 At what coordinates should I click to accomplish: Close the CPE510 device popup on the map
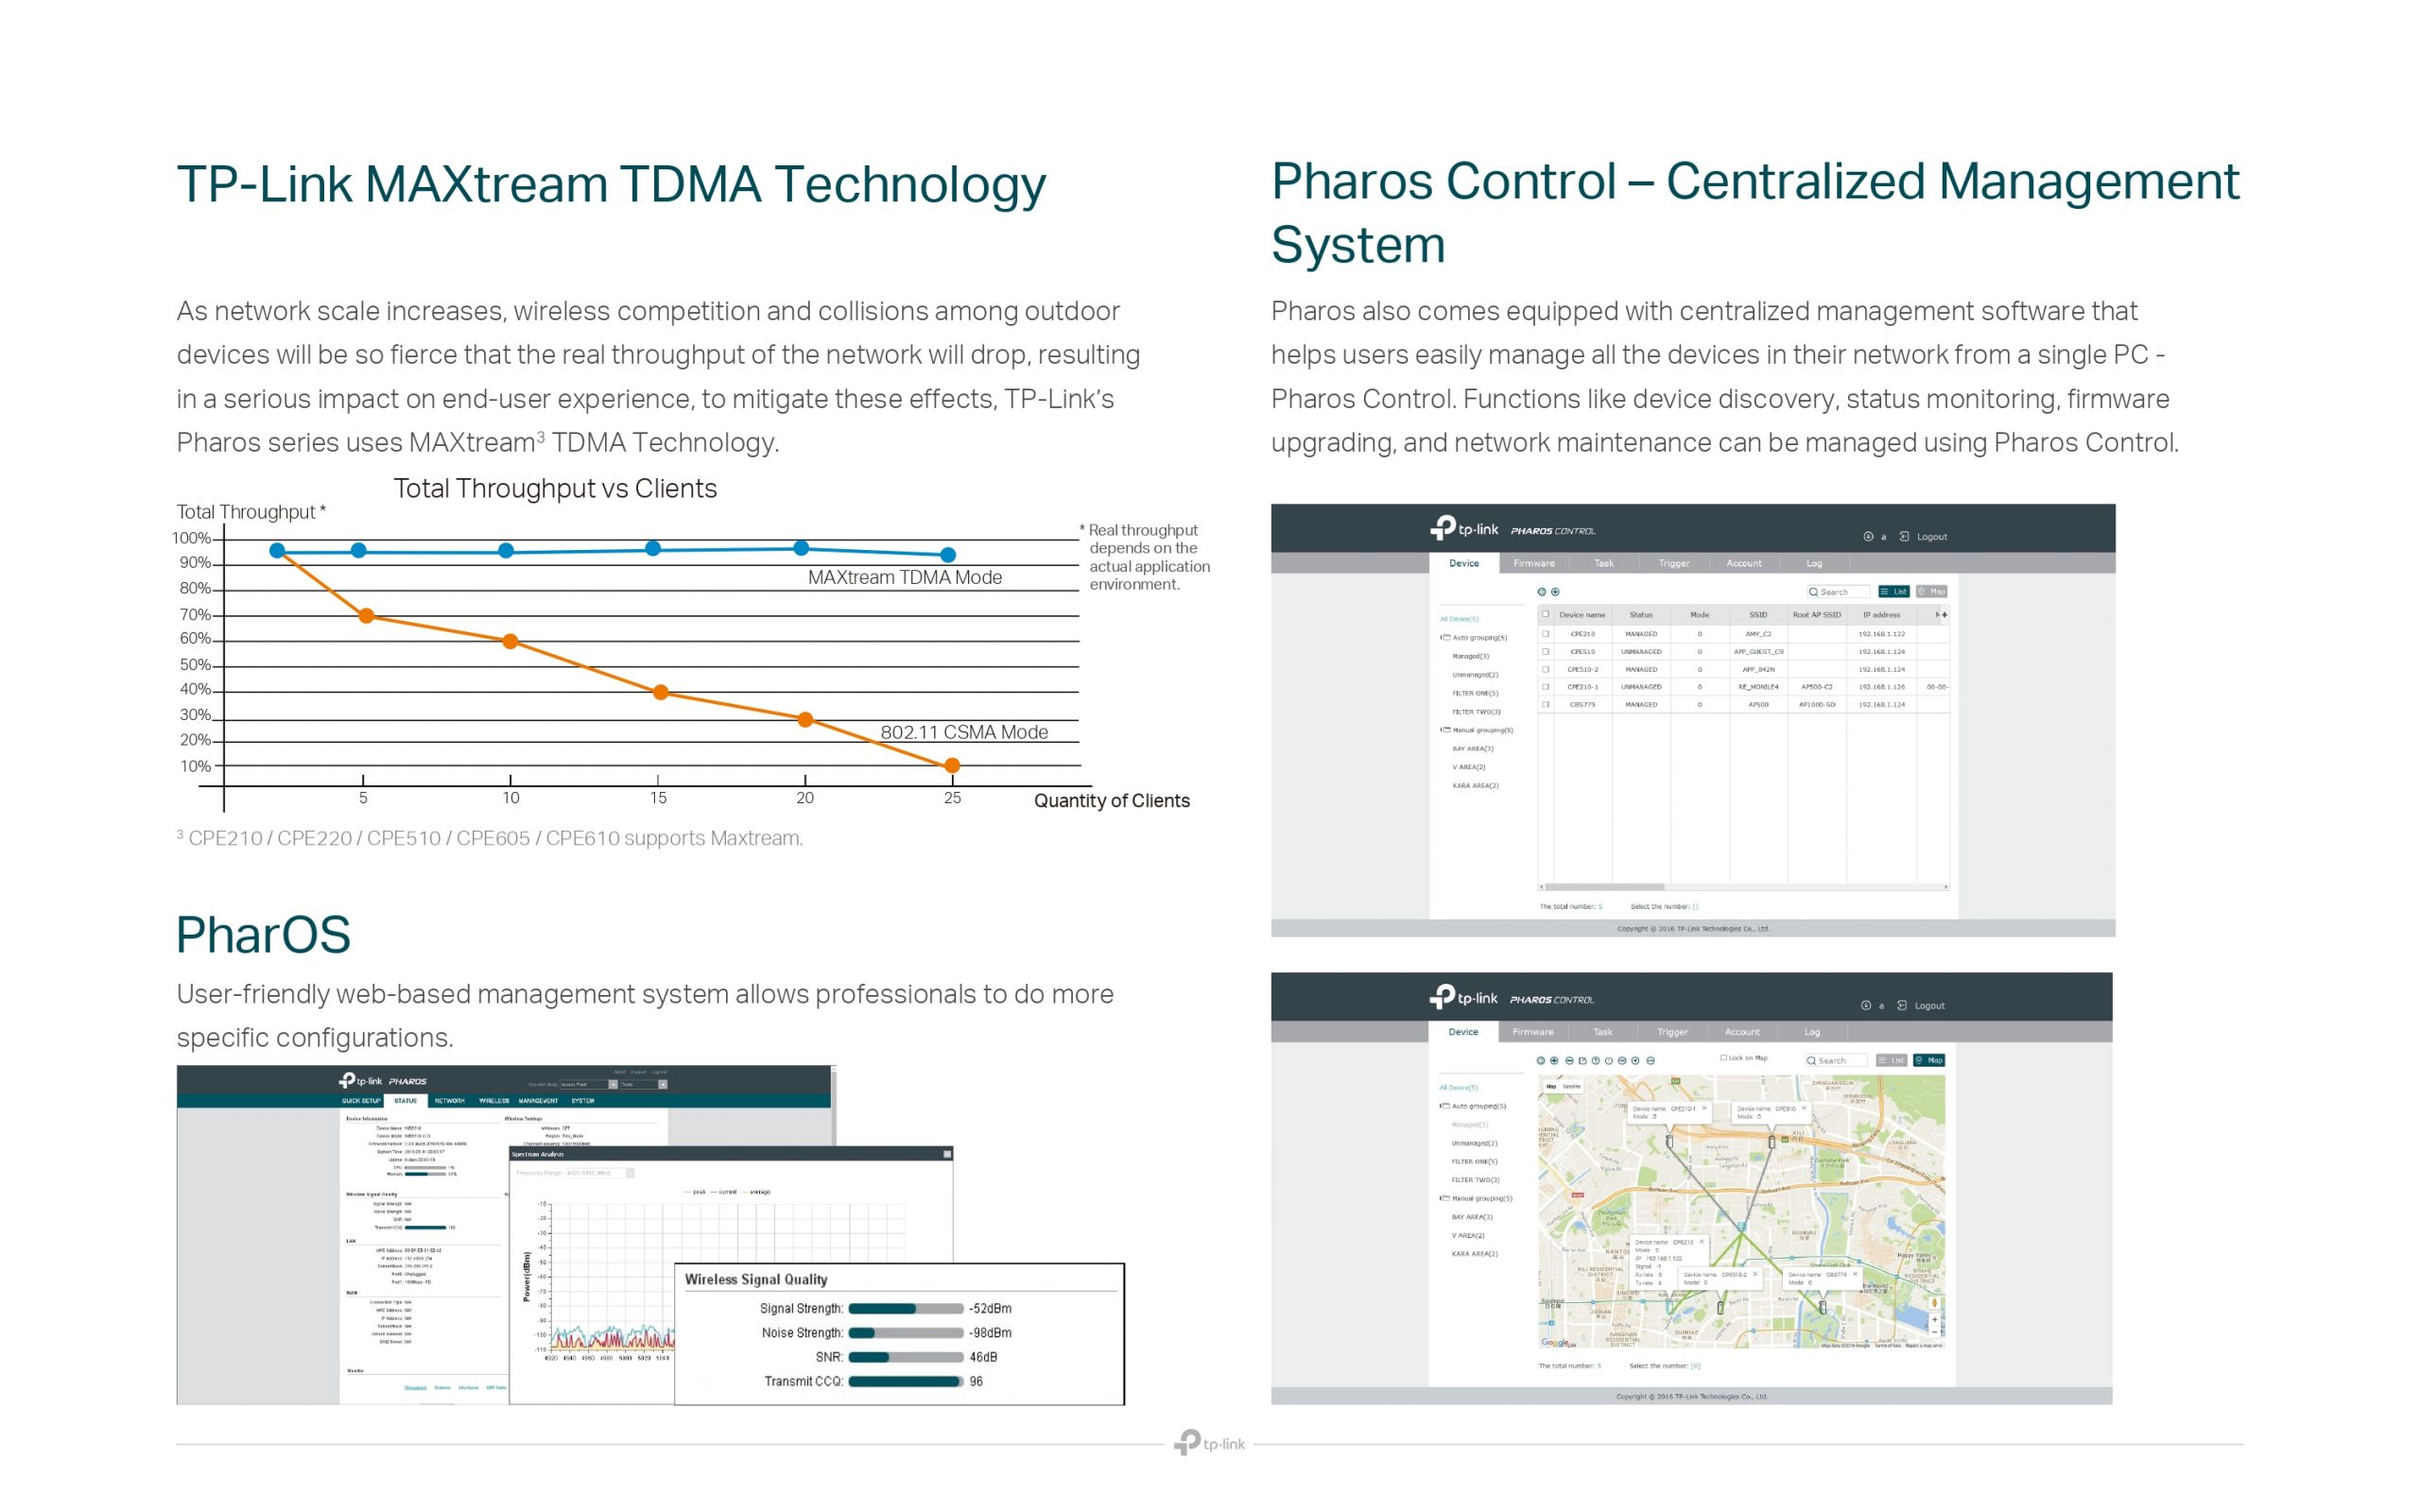pos(1805,1108)
